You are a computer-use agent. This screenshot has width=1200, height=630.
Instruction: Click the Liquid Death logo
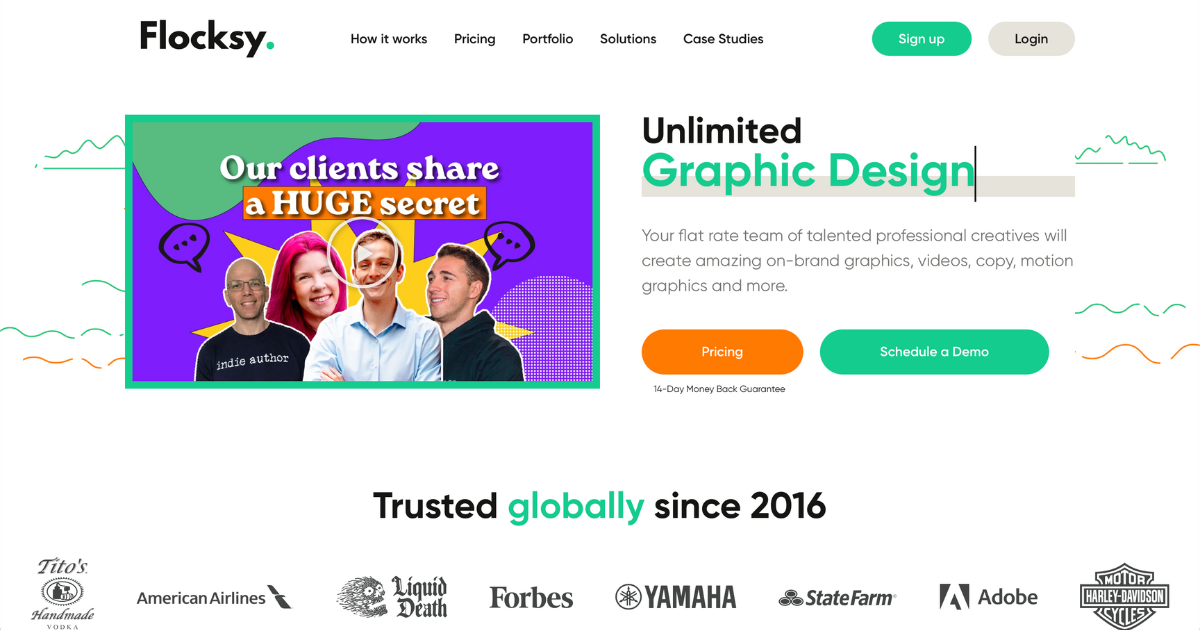point(392,597)
